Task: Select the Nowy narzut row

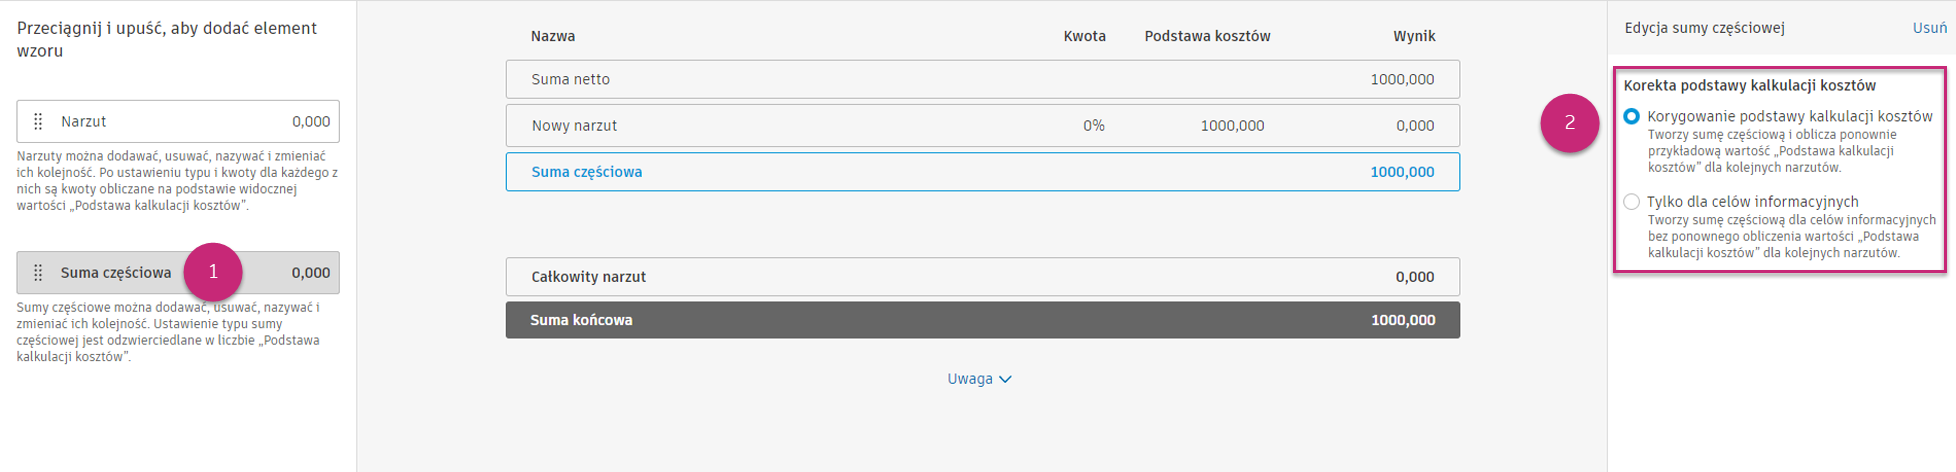Action: tap(982, 126)
